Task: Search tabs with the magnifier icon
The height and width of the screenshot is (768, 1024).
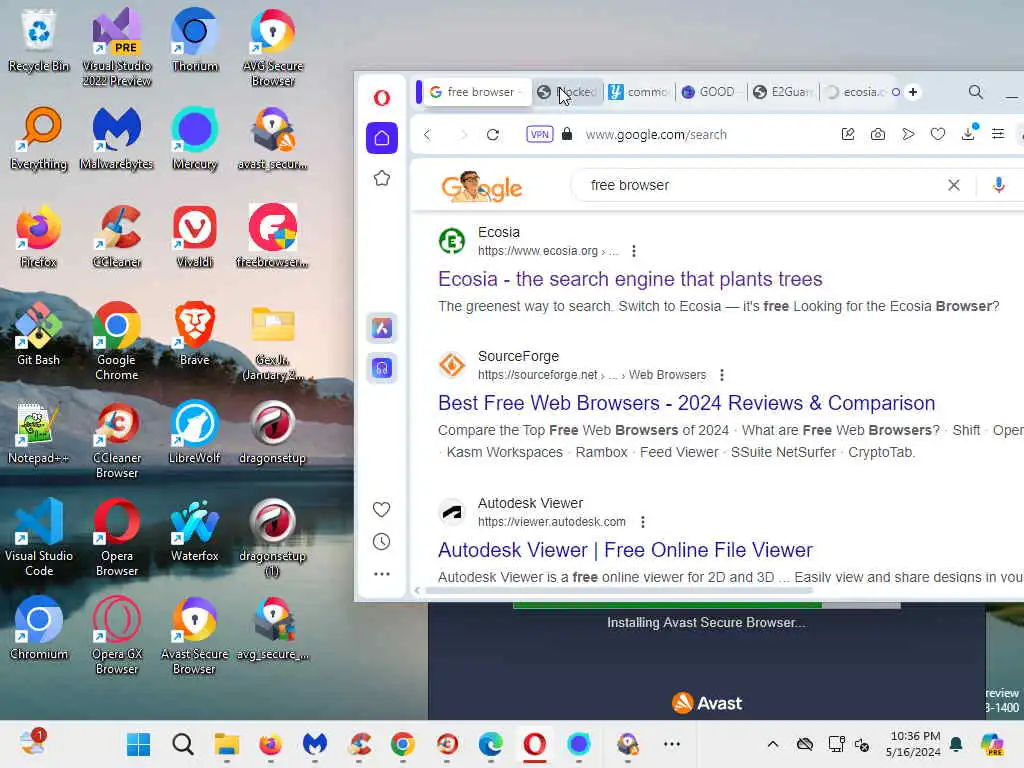Action: coord(976,92)
